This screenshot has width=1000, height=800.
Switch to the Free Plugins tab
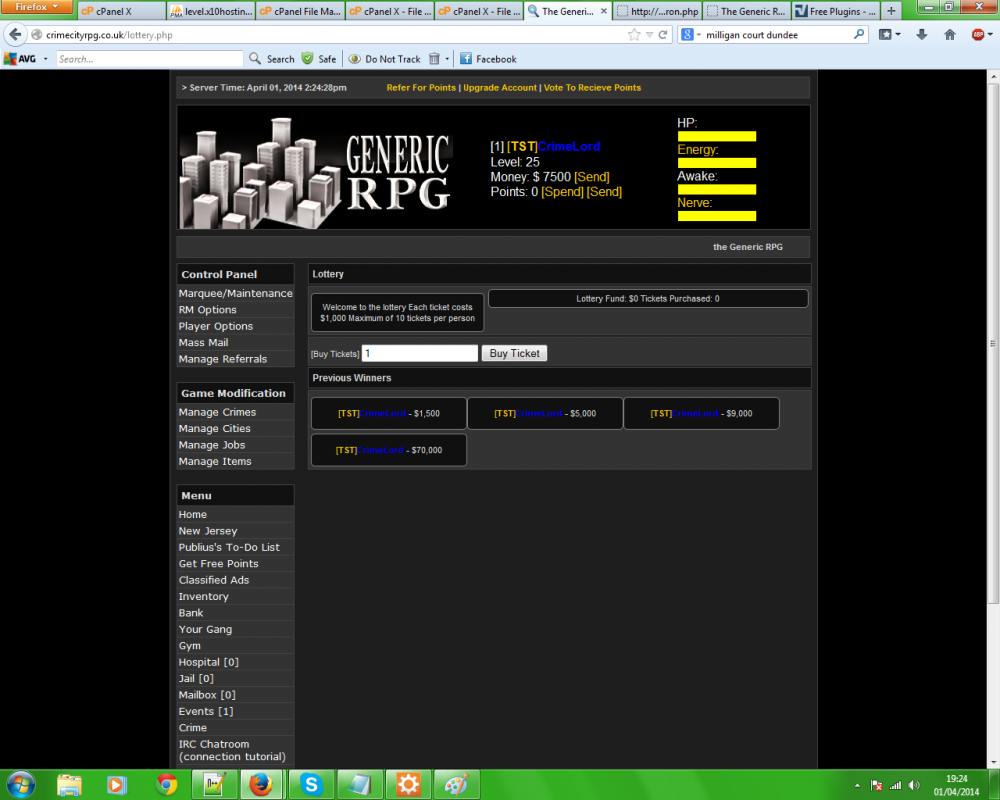[836, 12]
